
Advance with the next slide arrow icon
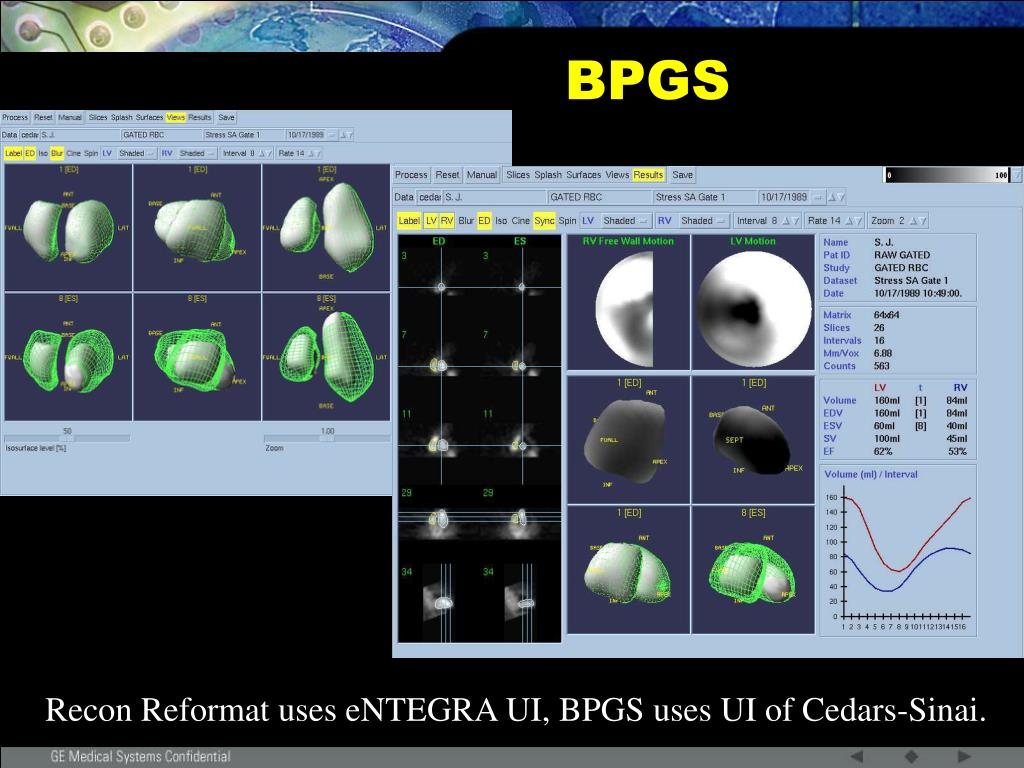963,756
